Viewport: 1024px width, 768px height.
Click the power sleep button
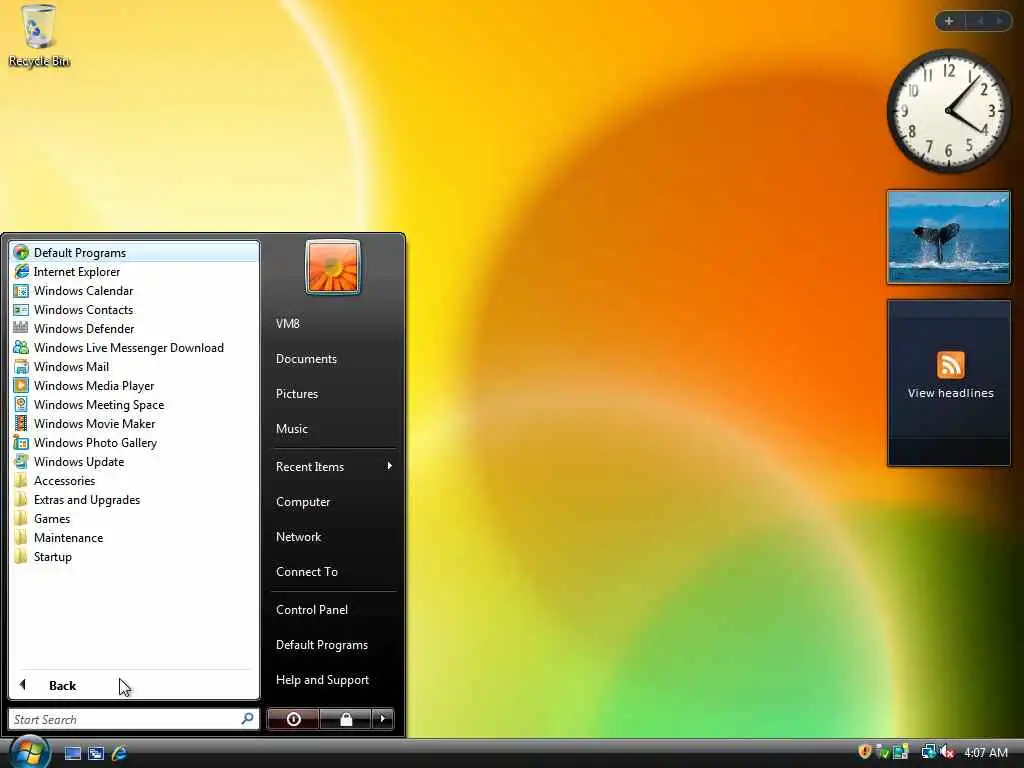pos(293,719)
